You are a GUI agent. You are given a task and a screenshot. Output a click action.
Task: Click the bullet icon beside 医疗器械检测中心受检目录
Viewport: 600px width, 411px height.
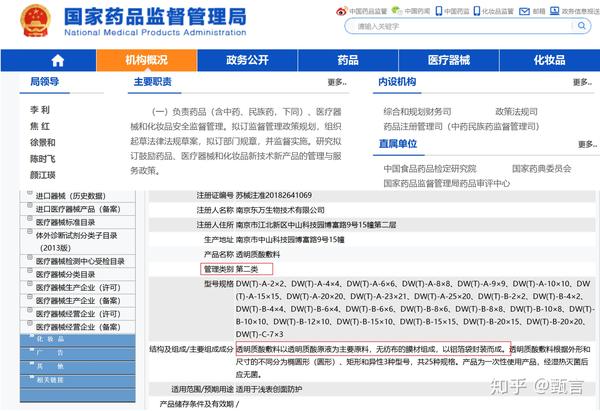tap(29, 258)
